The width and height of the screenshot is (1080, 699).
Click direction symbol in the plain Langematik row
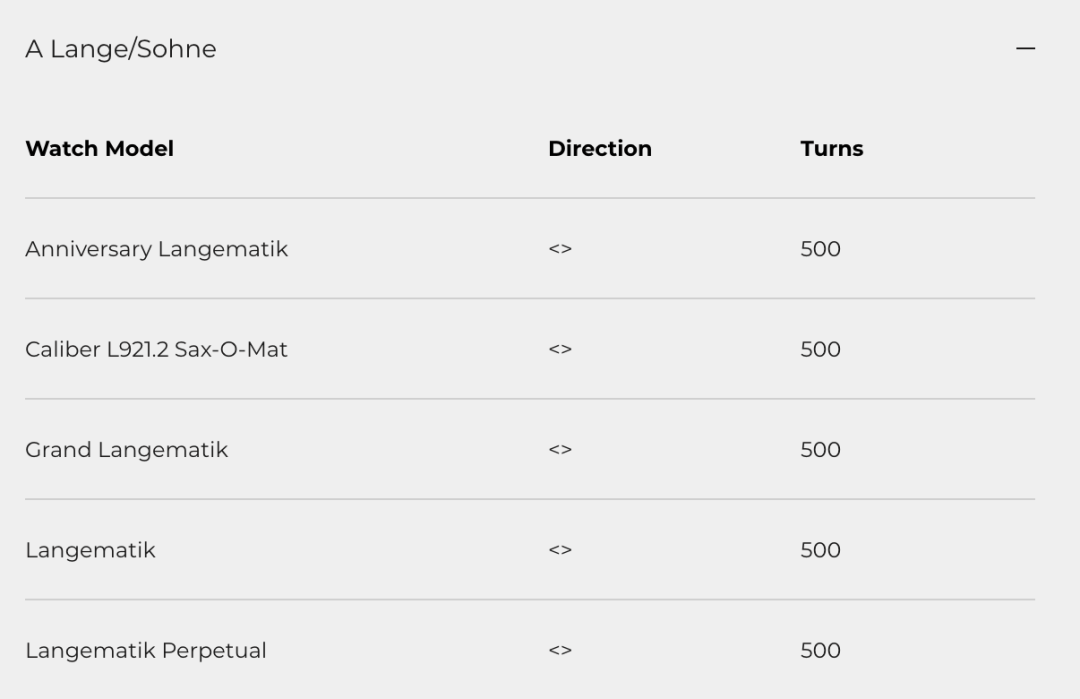click(560, 551)
